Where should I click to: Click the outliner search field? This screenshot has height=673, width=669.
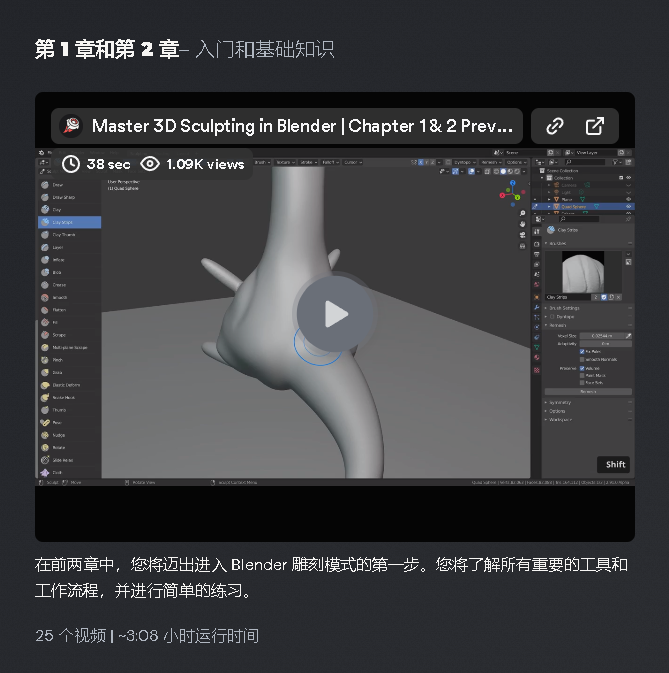click(585, 162)
